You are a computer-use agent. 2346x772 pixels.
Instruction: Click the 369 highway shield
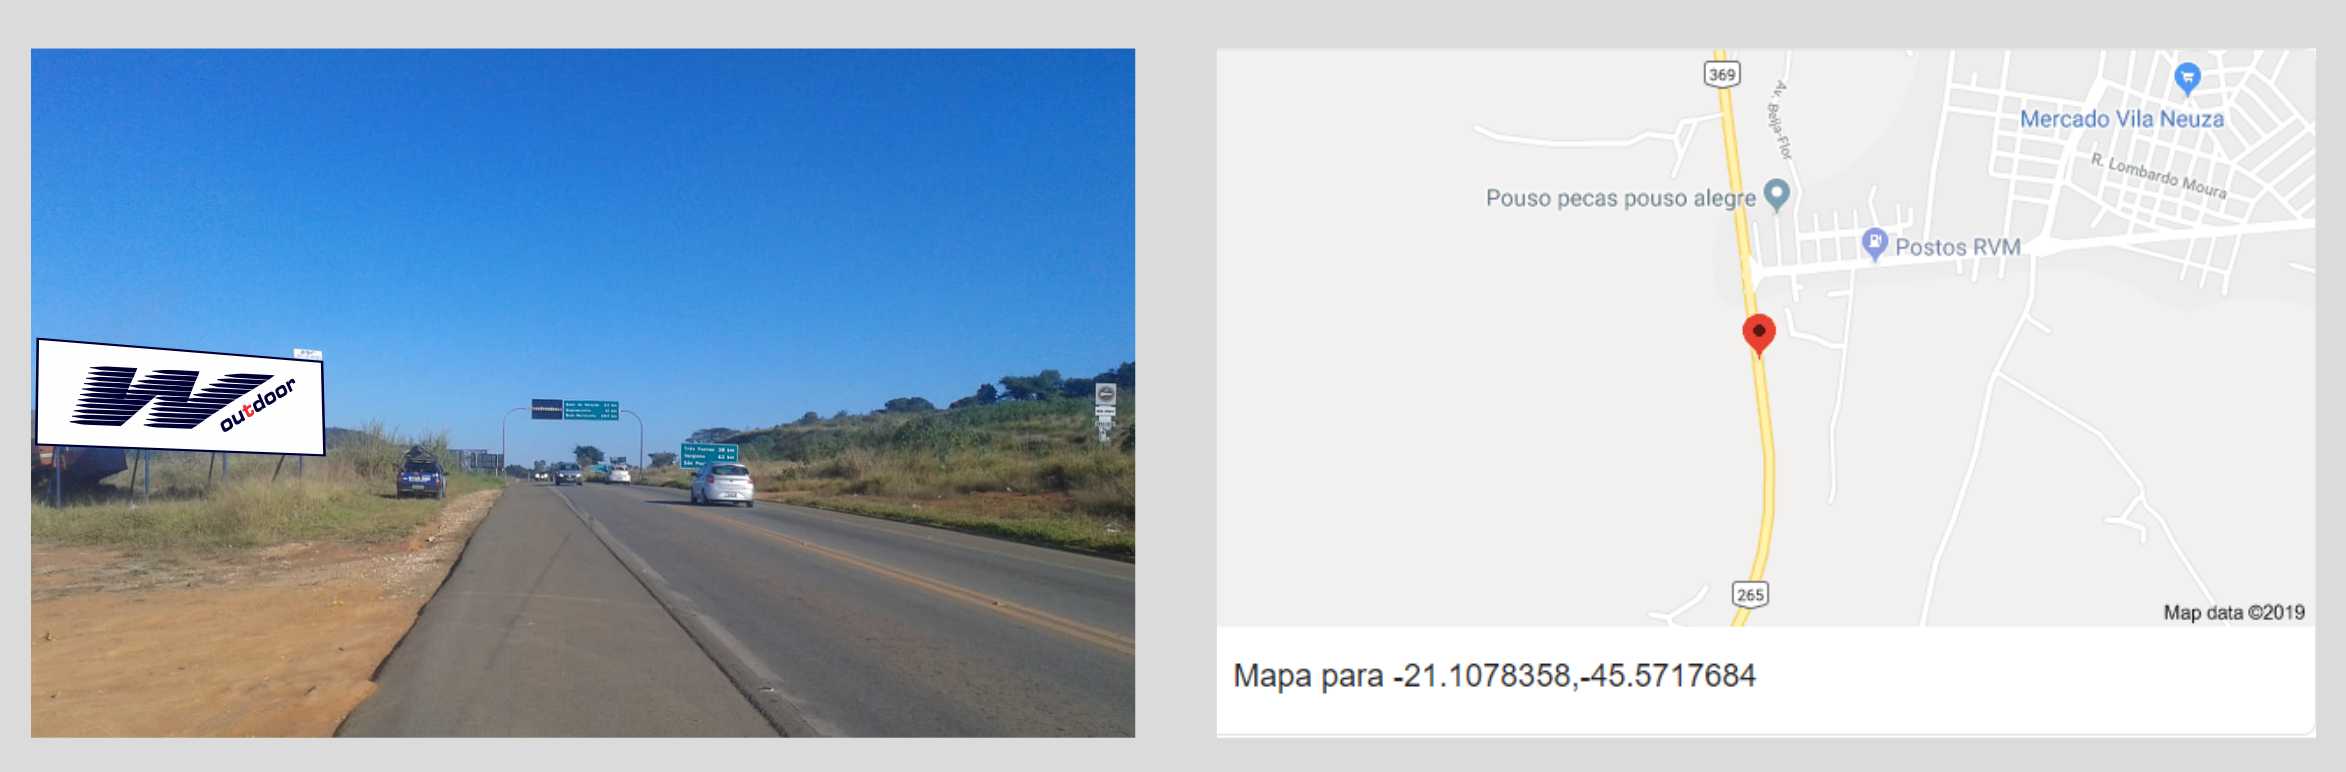[1722, 74]
